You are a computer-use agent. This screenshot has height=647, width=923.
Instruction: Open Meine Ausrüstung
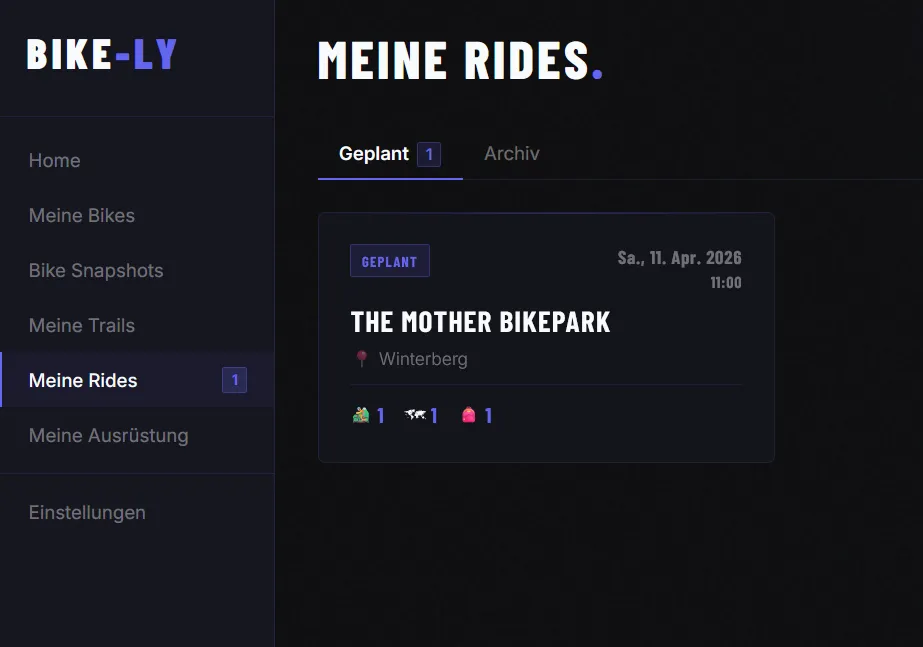[x=108, y=435]
